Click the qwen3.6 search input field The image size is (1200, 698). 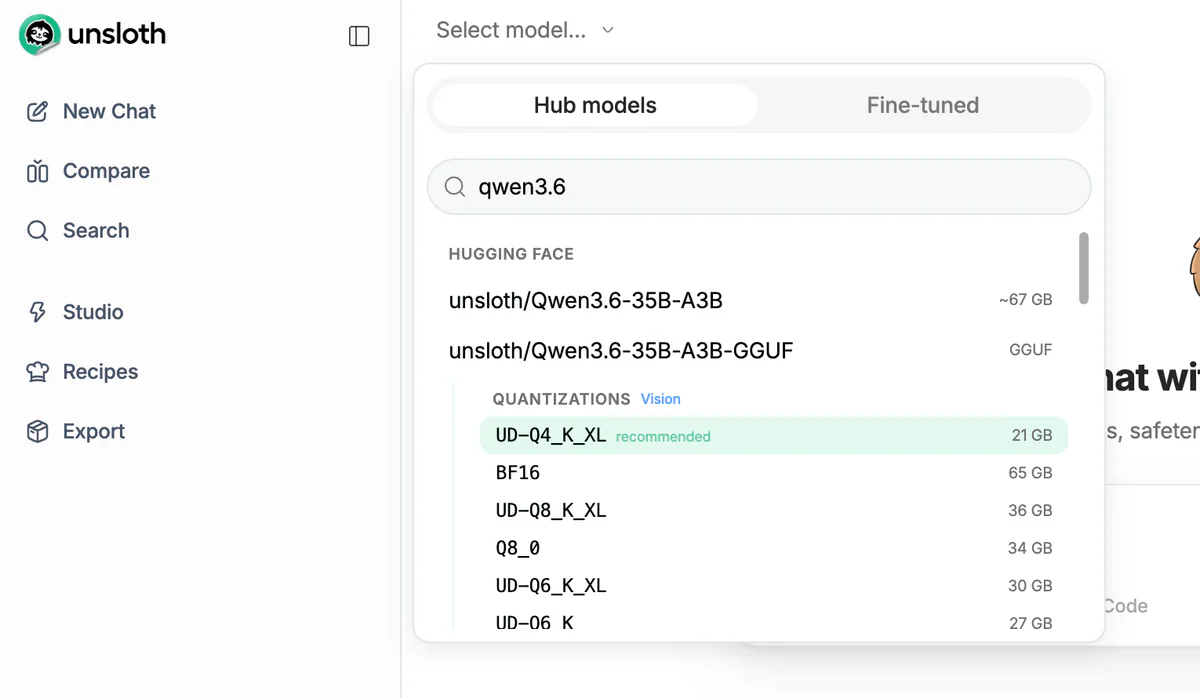(758, 186)
